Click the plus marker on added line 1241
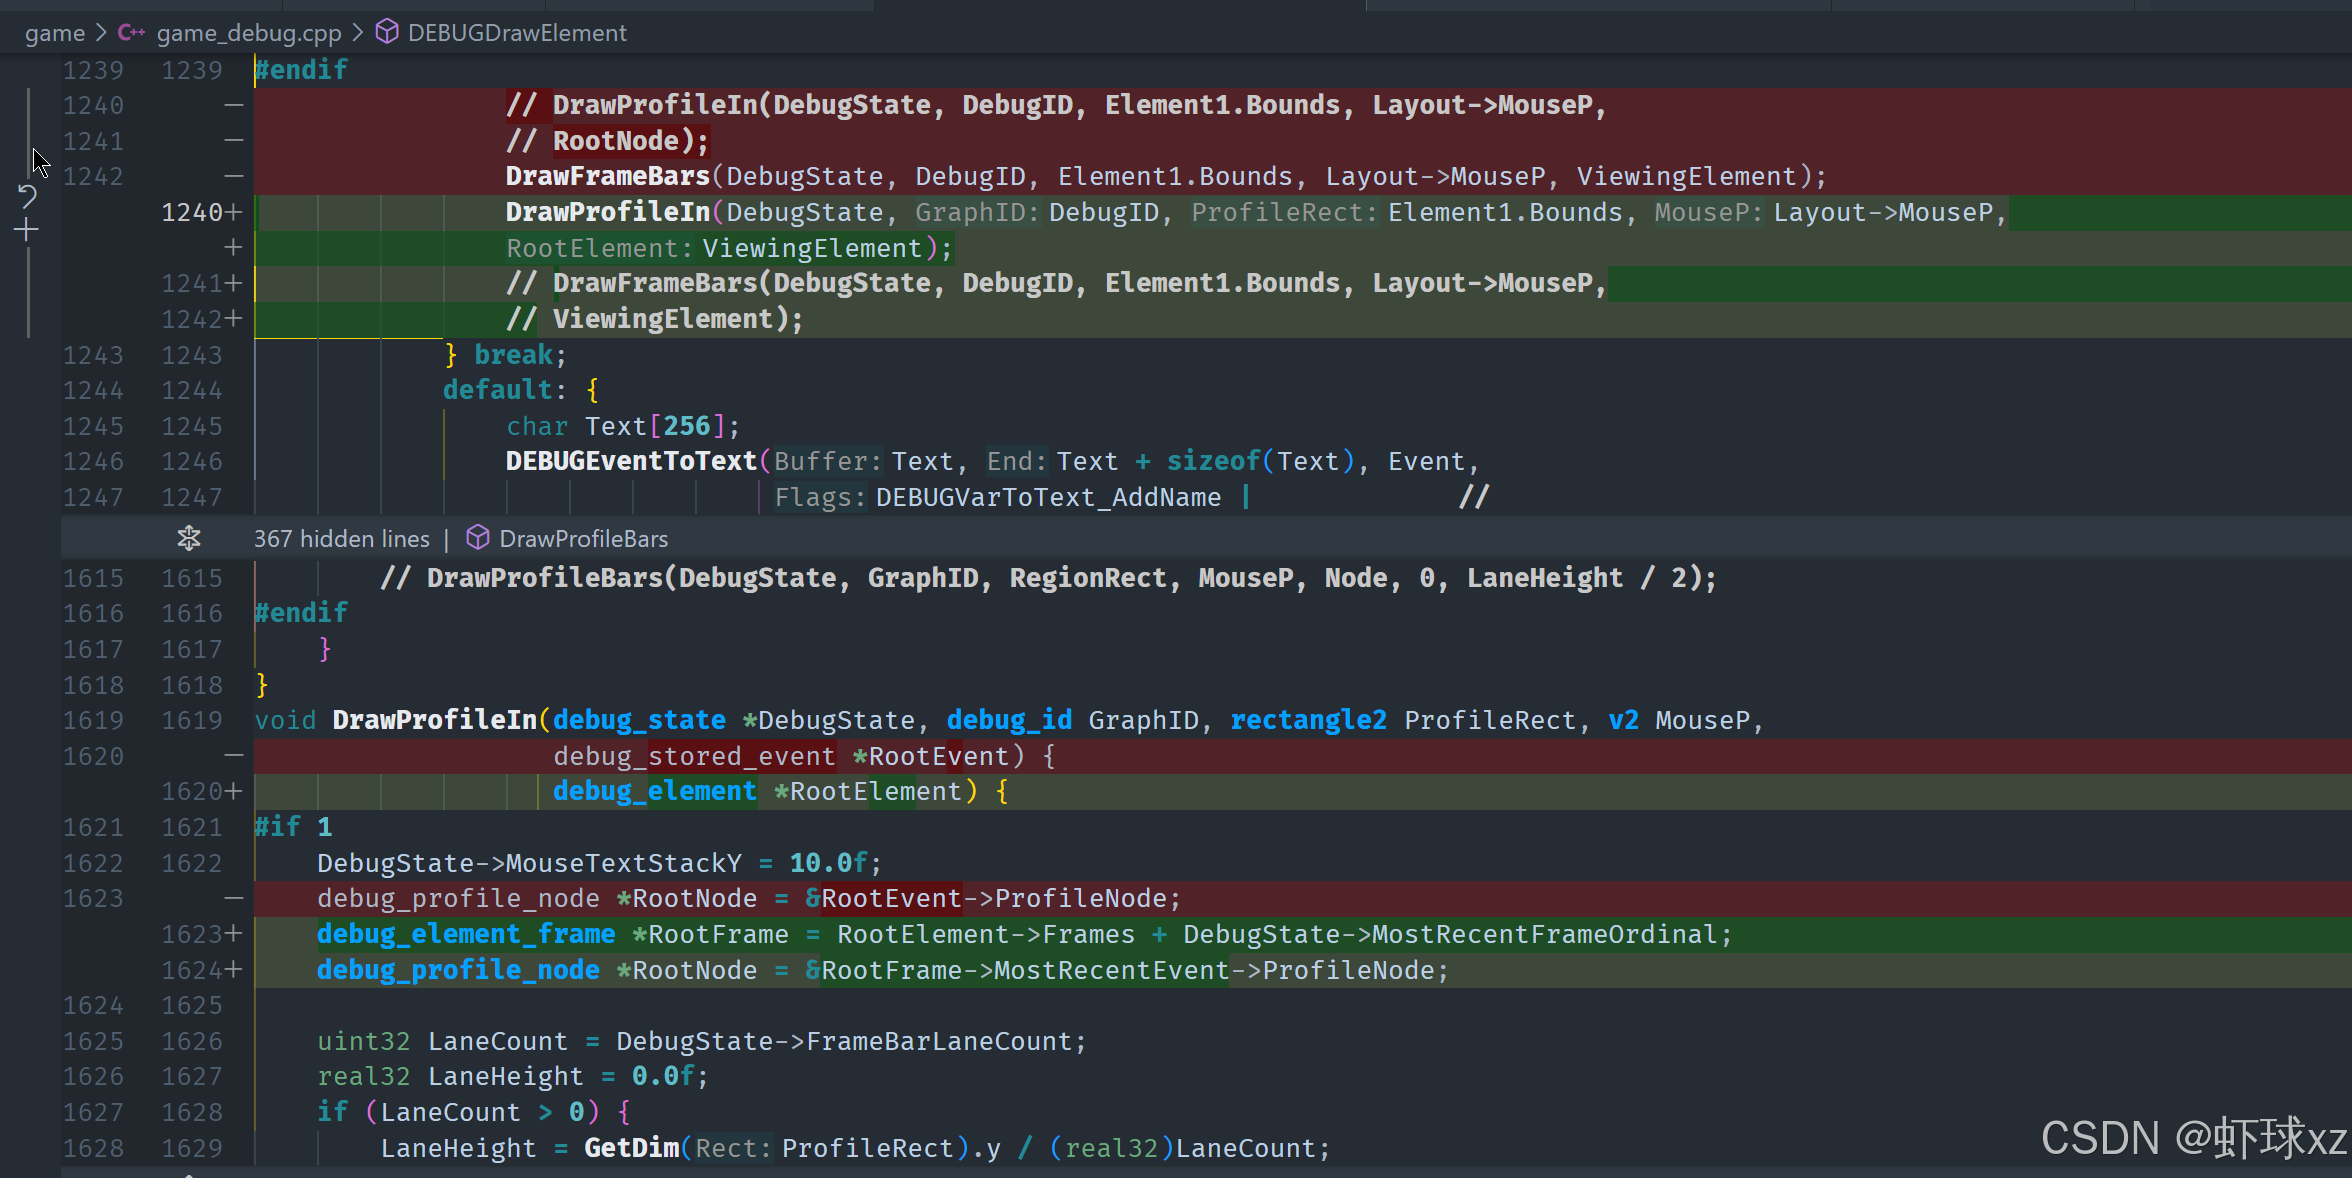 (x=234, y=284)
